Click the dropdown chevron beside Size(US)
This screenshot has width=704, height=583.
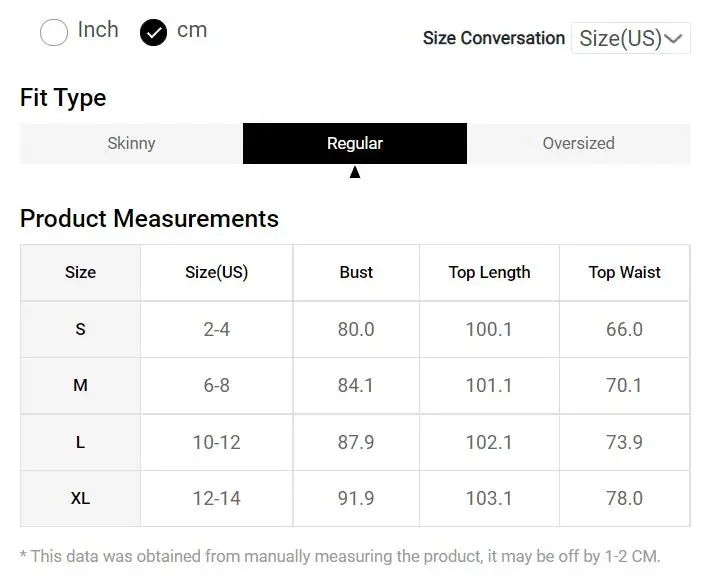coord(674,39)
